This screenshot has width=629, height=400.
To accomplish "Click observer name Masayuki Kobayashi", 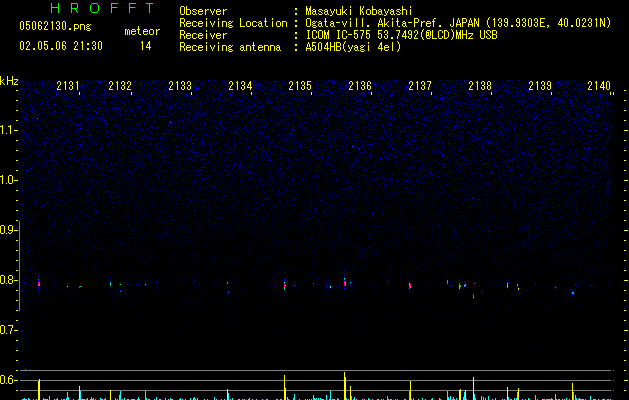I will (x=359, y=11).
